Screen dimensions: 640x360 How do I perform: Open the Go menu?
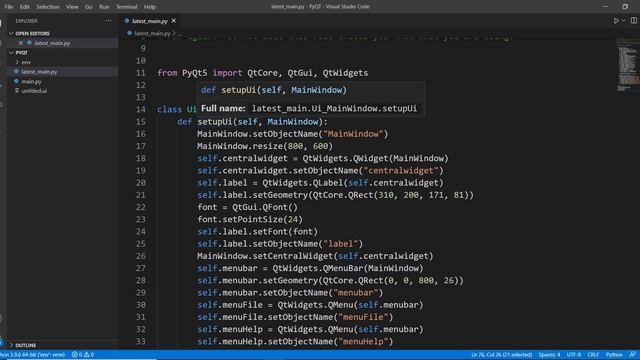(89, 7)
